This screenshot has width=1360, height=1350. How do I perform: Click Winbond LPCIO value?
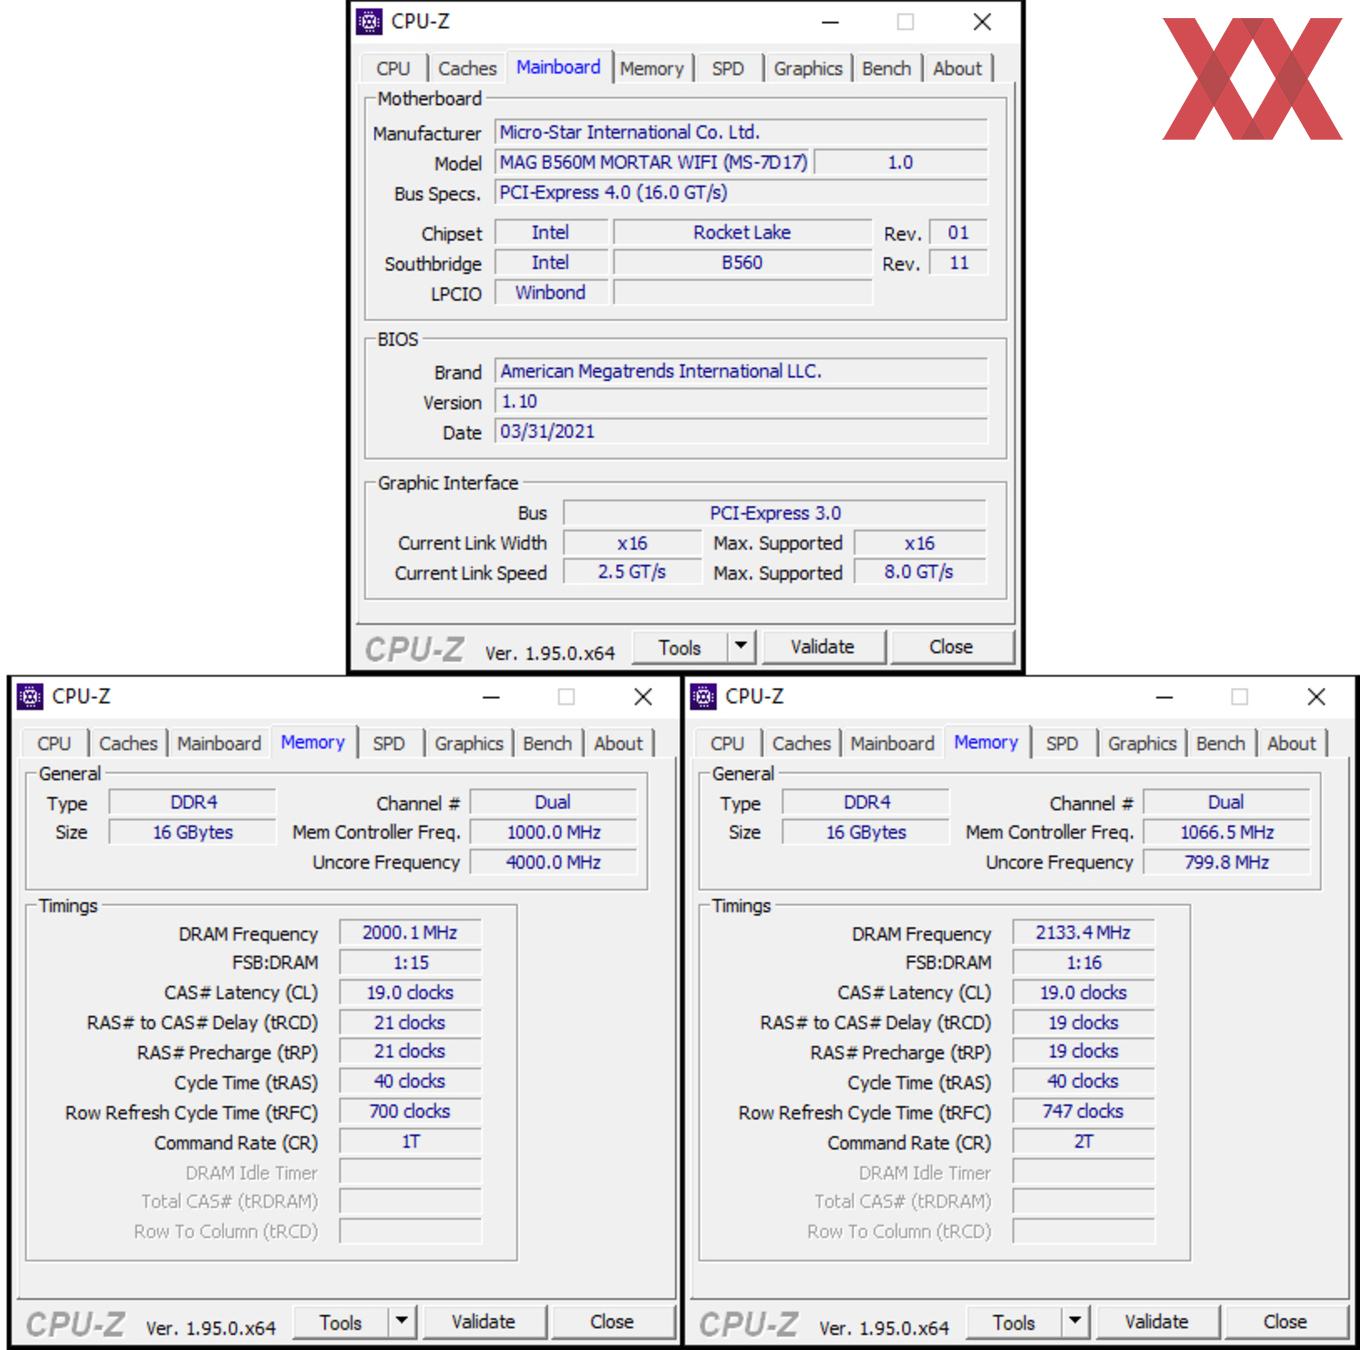(551, 292)
